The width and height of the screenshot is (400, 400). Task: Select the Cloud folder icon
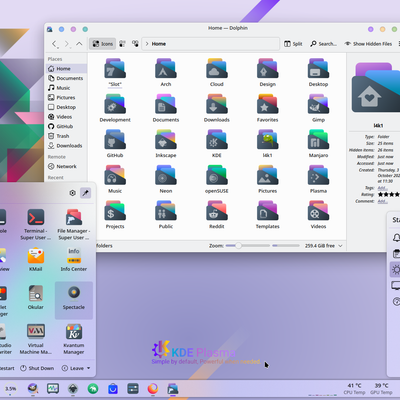tap(217, 68)
